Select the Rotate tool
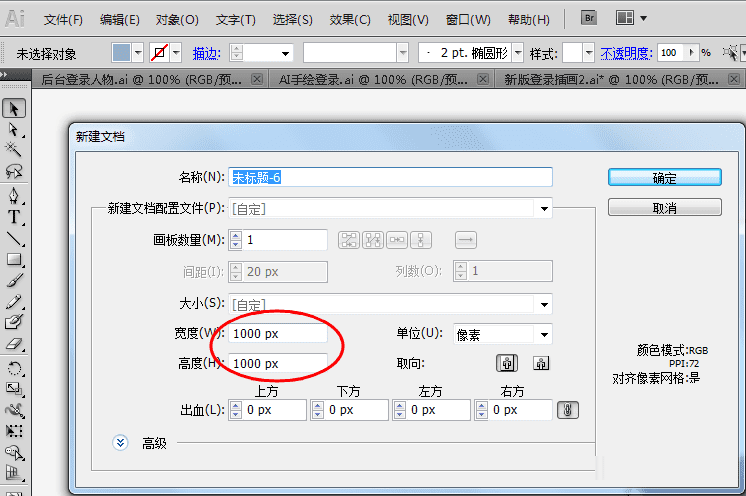 (x=14, y=368)
